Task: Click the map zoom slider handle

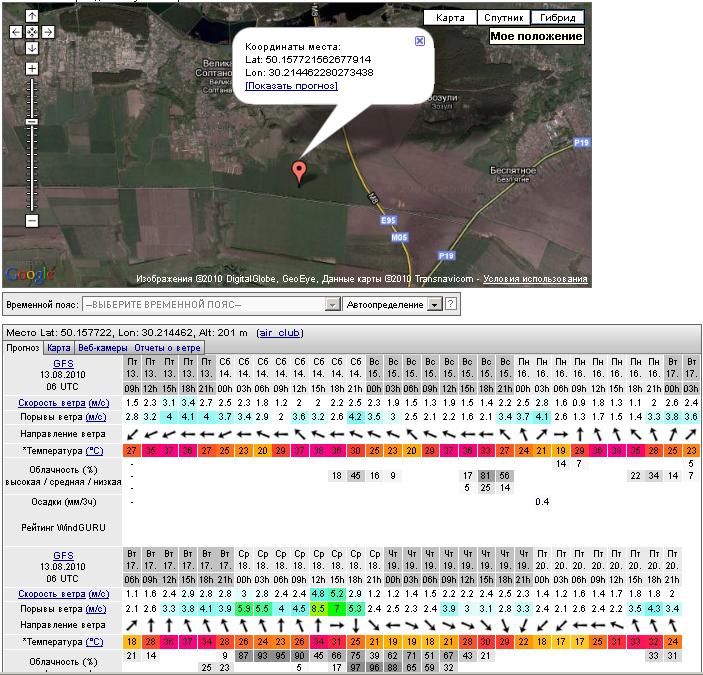Action: pos(32,121)
